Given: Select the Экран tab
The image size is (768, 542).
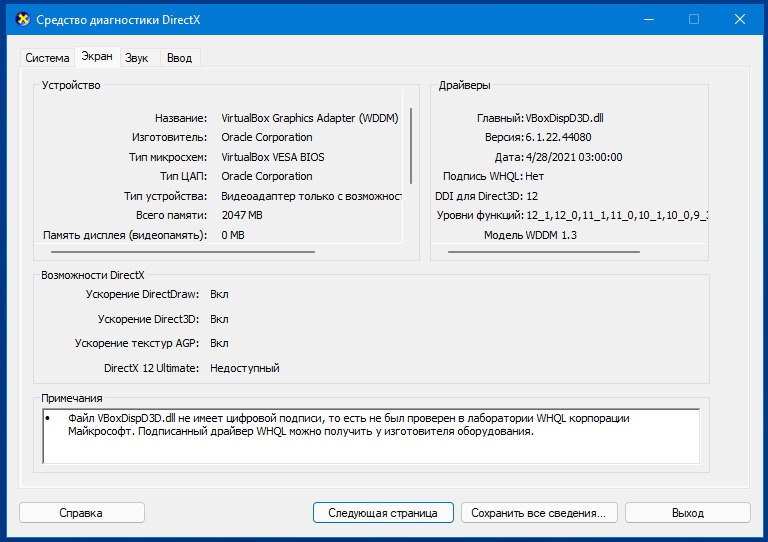Looking at the screenshot, I should (96, 56).
